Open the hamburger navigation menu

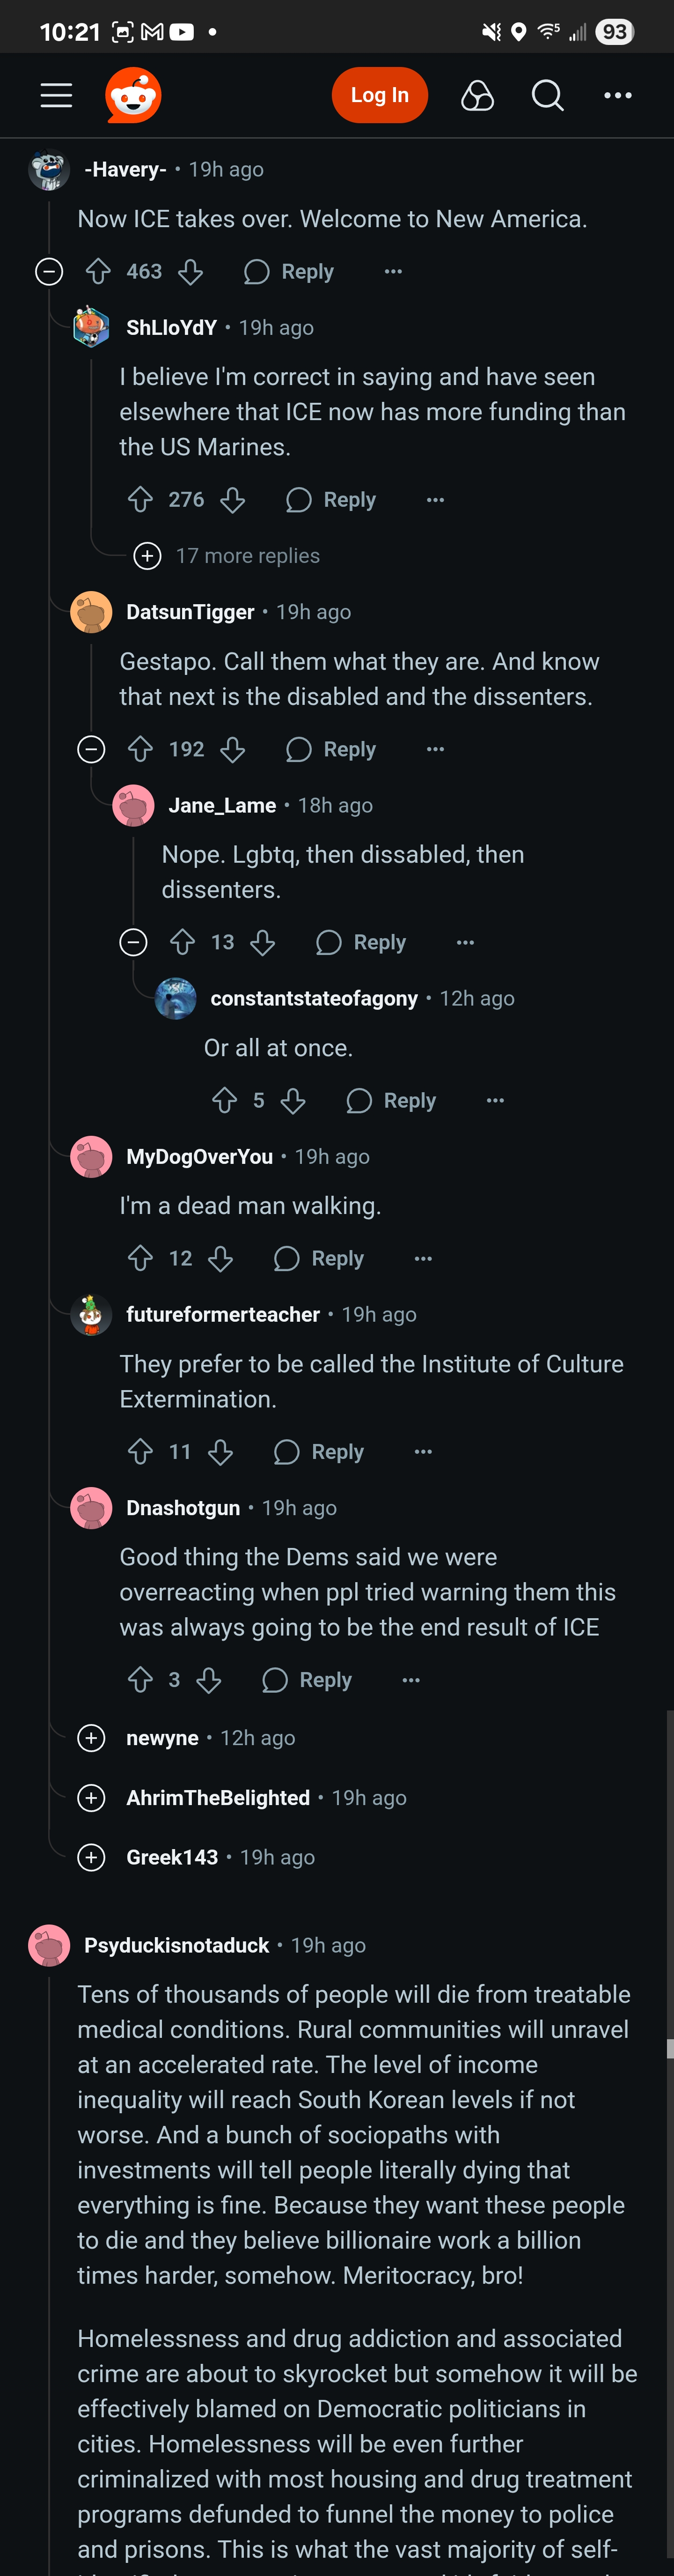click(56, 95)
